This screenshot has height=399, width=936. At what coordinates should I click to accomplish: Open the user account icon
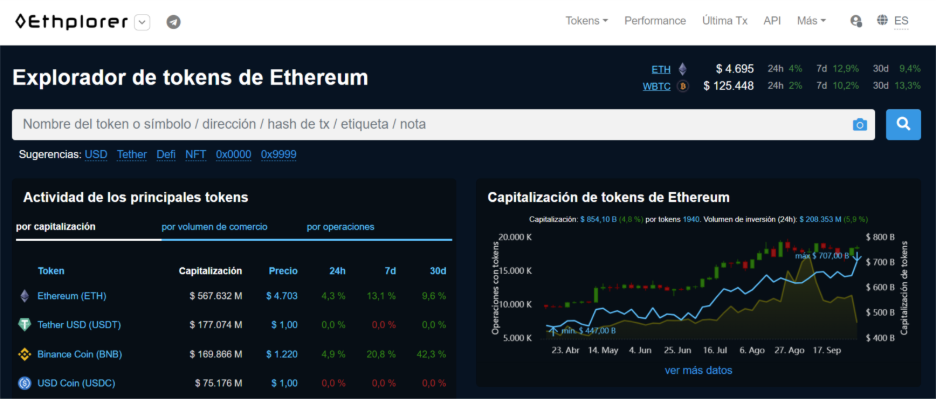pyautogui.click(x=856, y=21)
